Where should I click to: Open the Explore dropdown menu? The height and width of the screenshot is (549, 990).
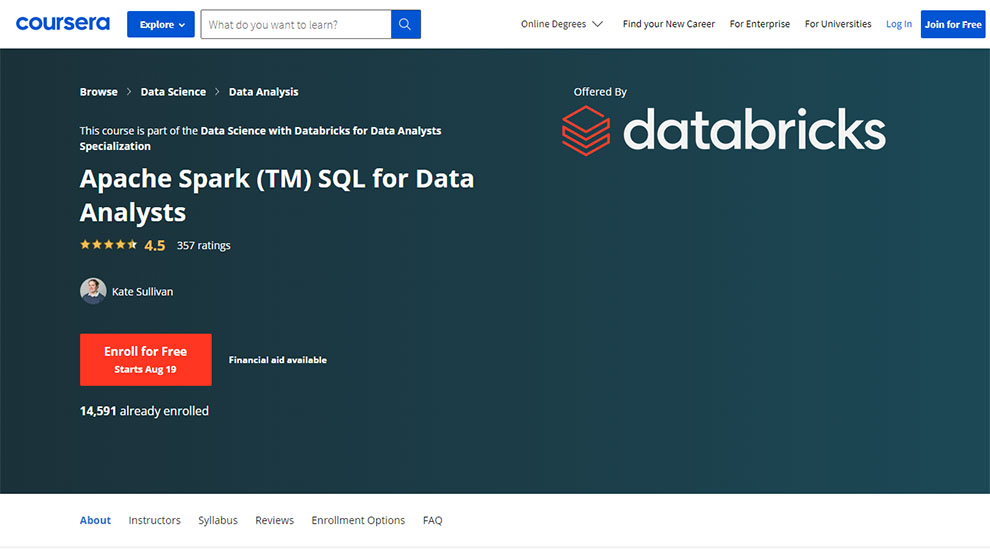pyautogui.click(x=160, y=25)
